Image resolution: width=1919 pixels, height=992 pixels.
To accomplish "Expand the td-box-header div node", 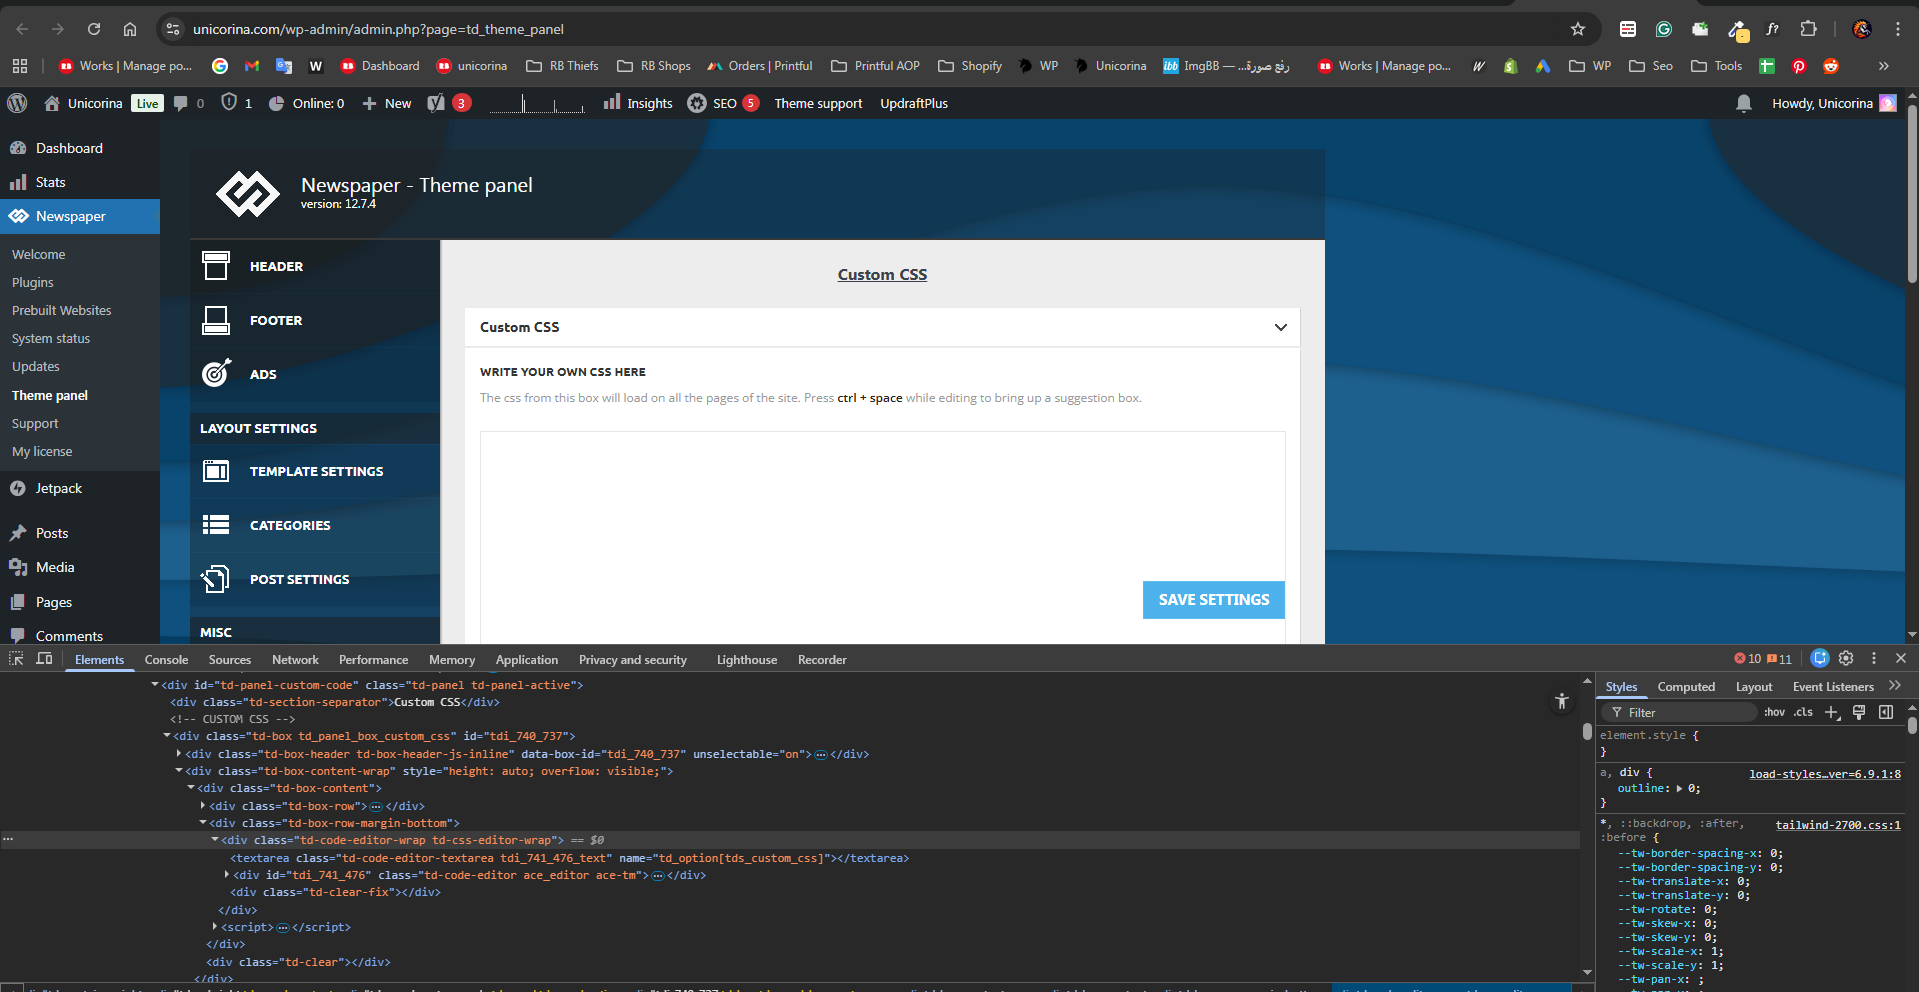I will coord(179,754).
